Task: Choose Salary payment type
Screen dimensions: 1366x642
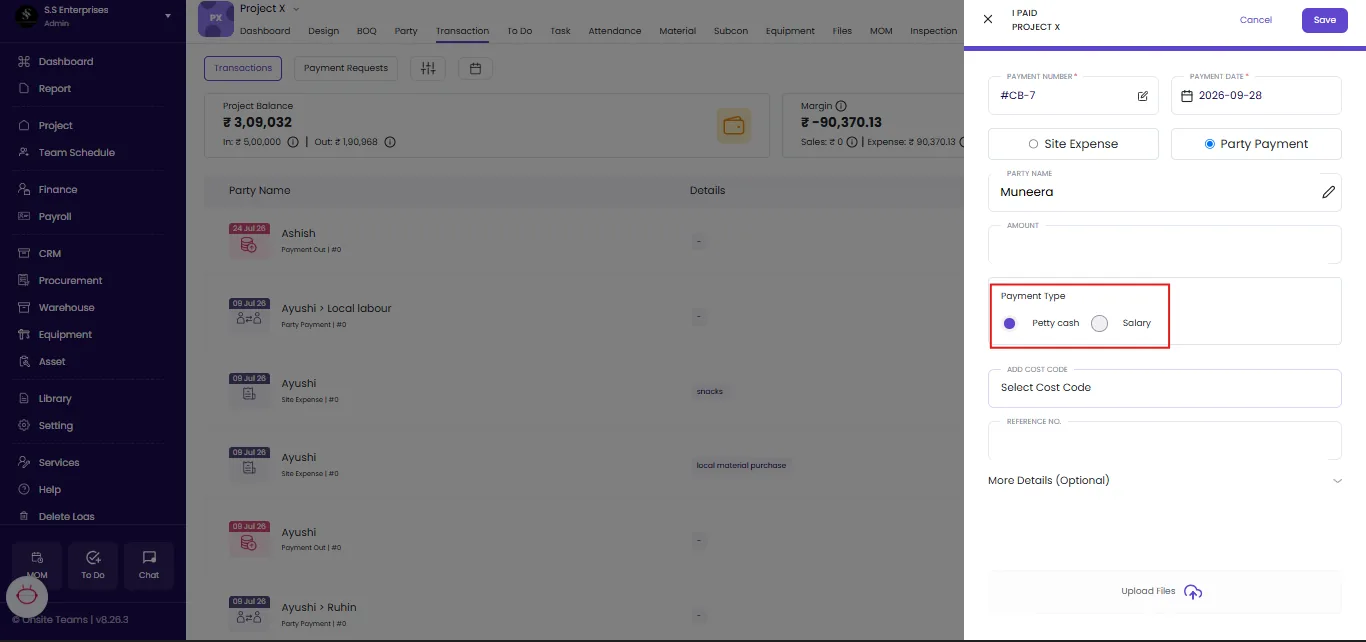Action: coord(1100,323)
